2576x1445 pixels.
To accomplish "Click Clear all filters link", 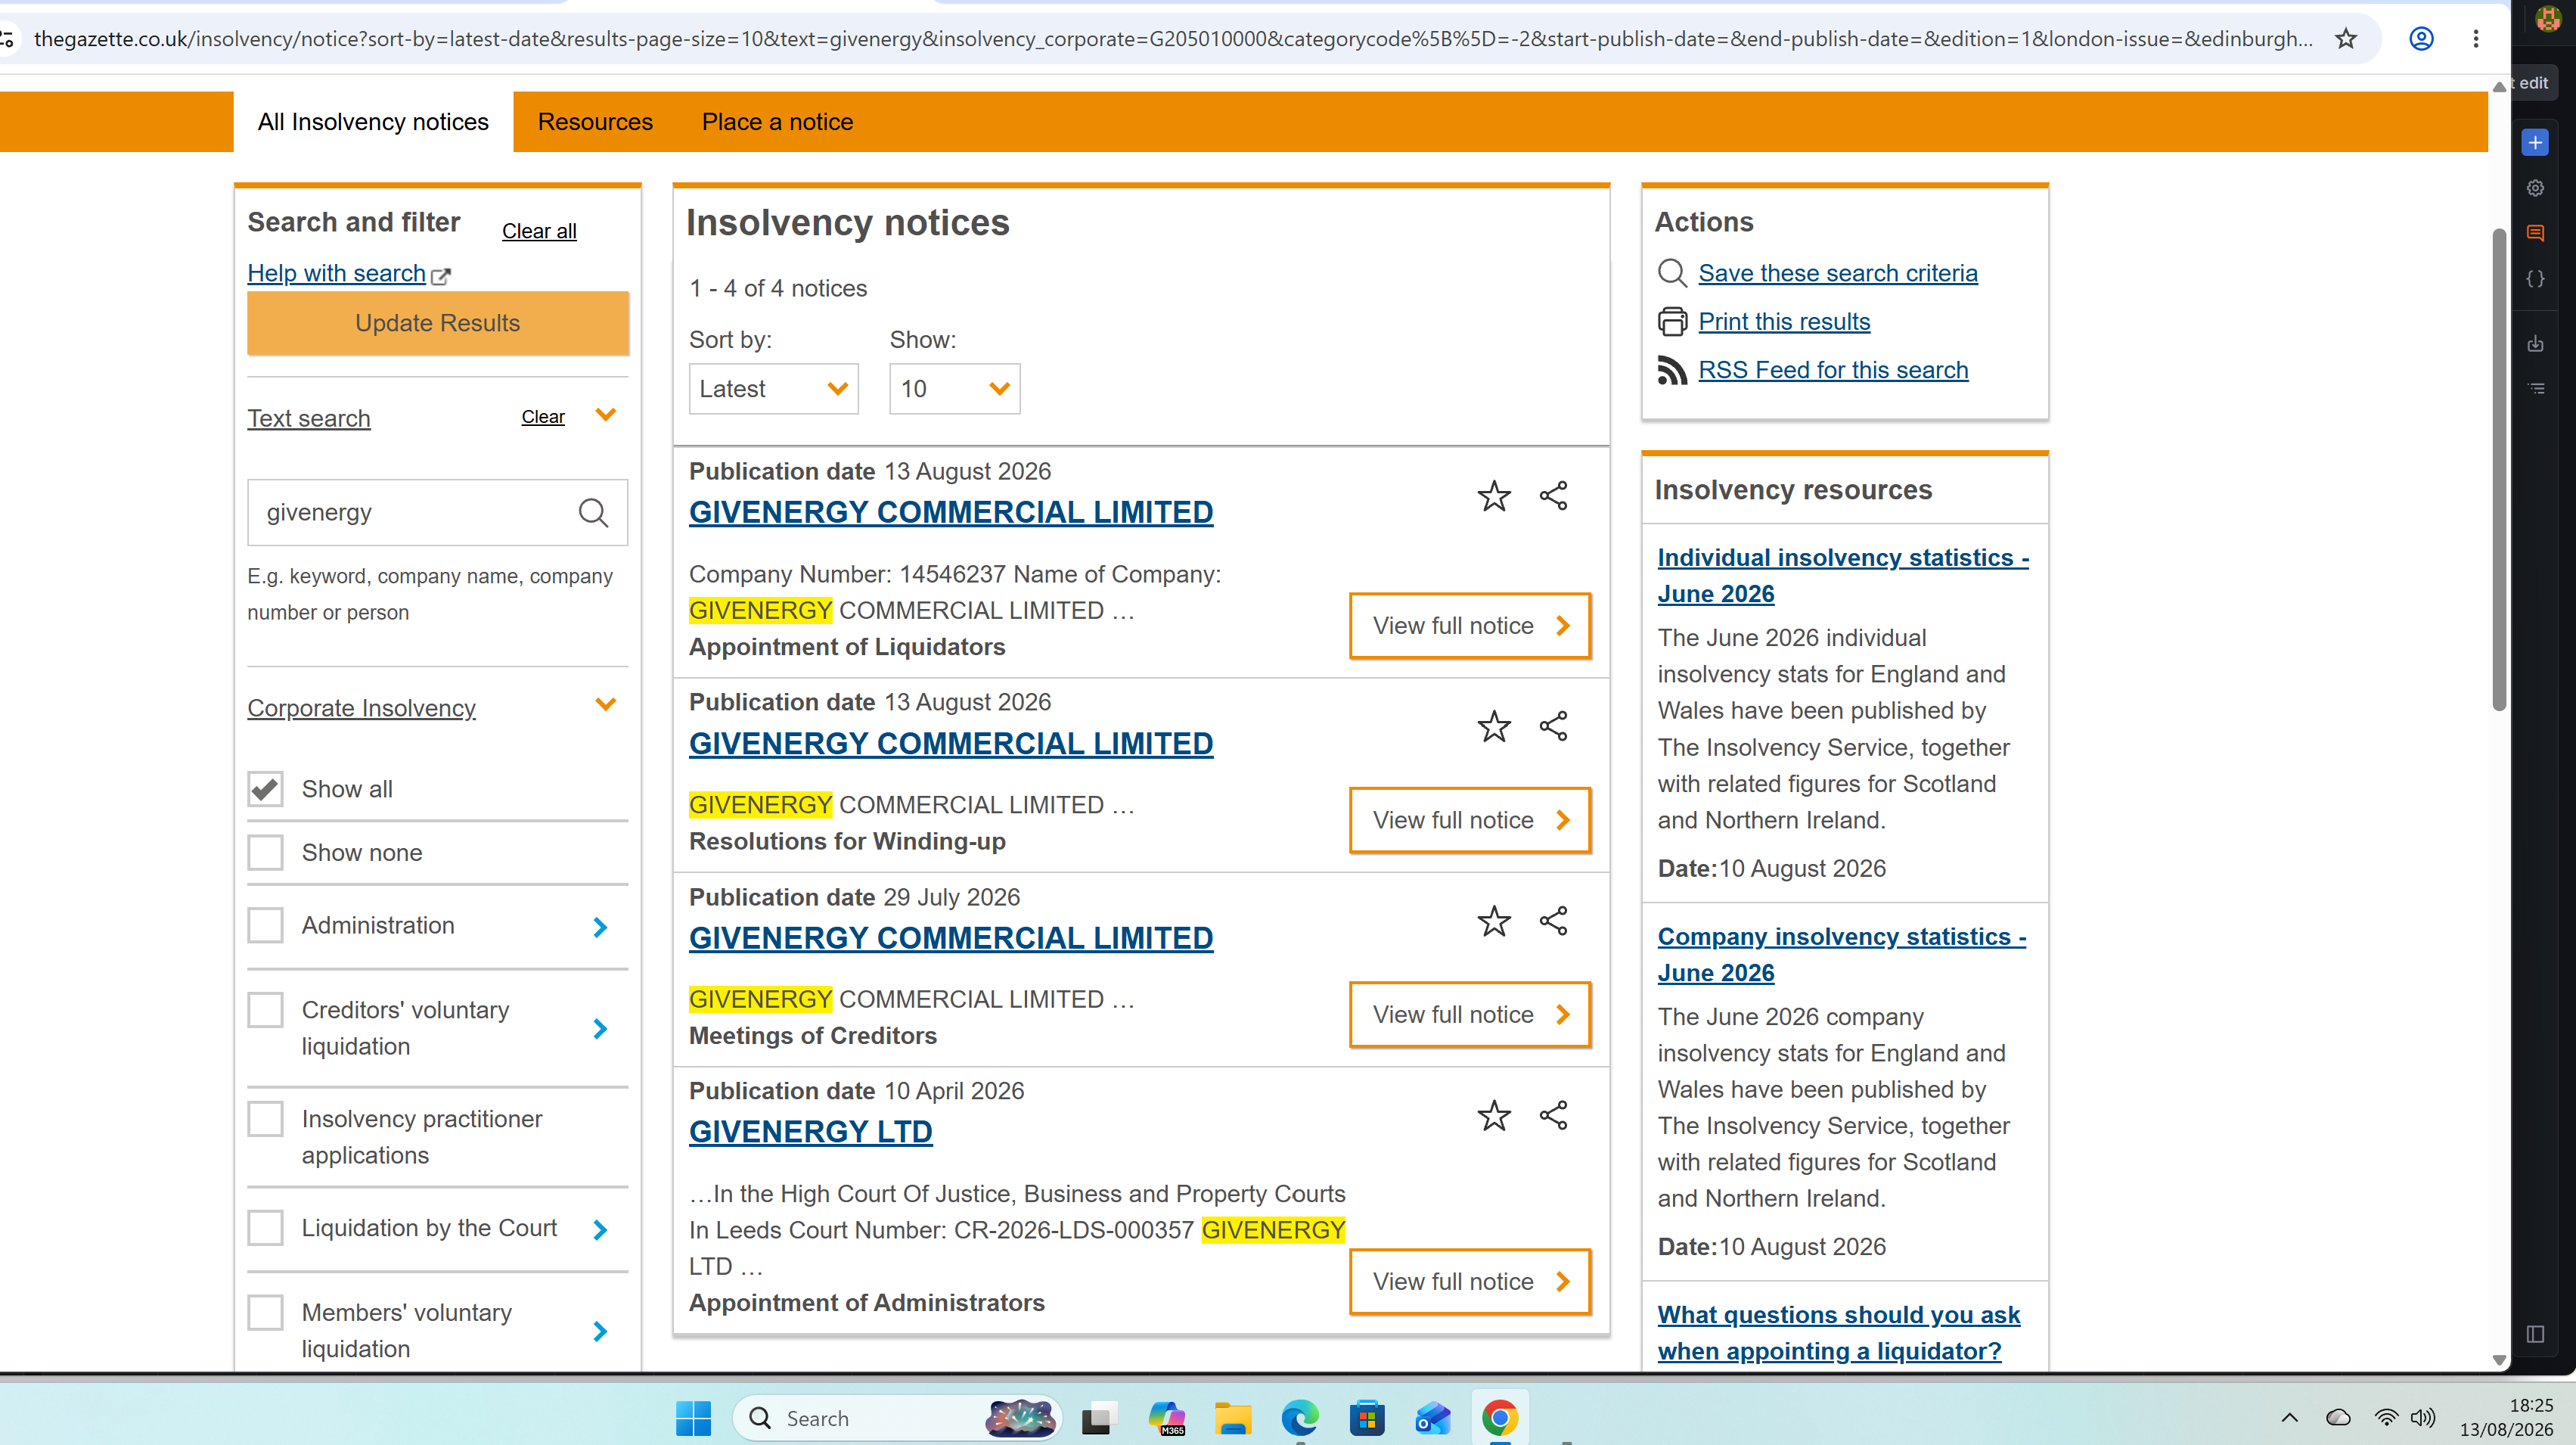I will pyautogui.click(x=539, y=231).
